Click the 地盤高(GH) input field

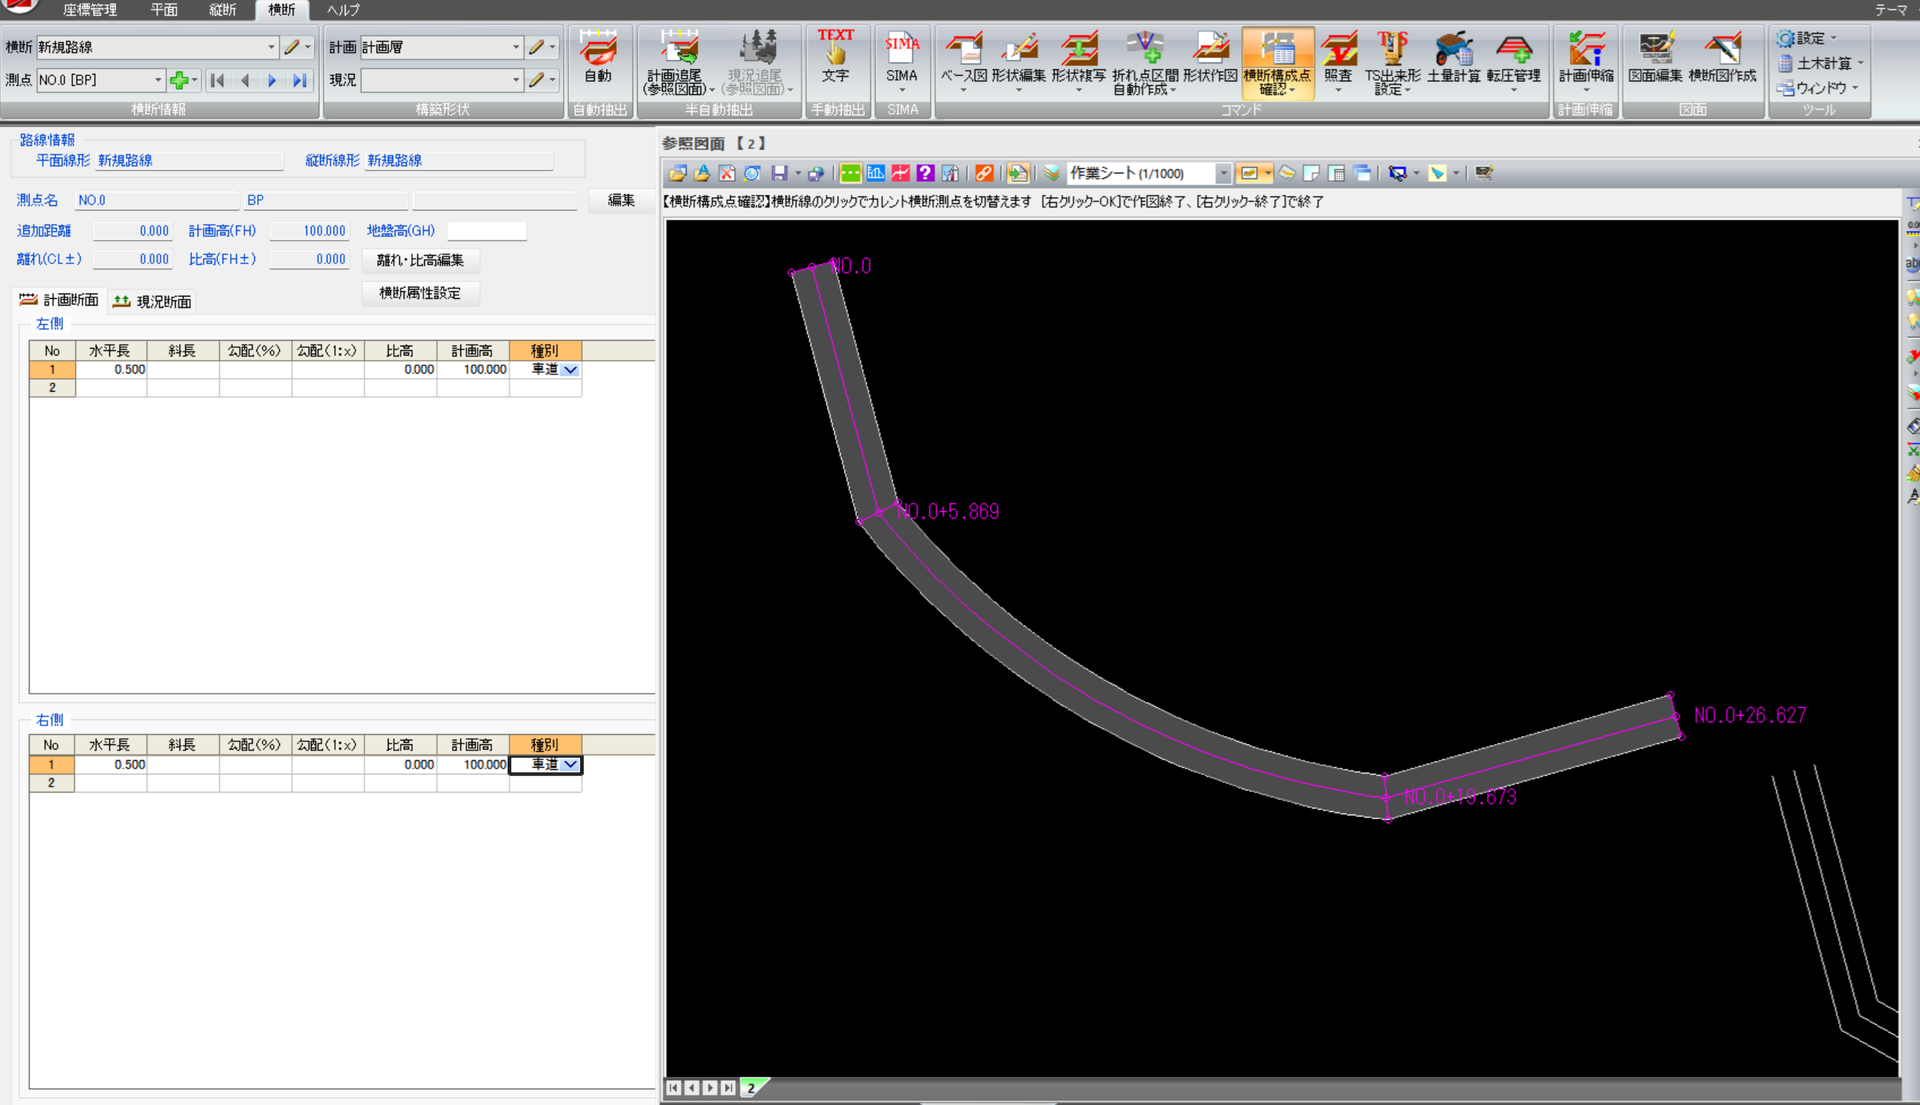pyautogui.click(x=486, y=231)
